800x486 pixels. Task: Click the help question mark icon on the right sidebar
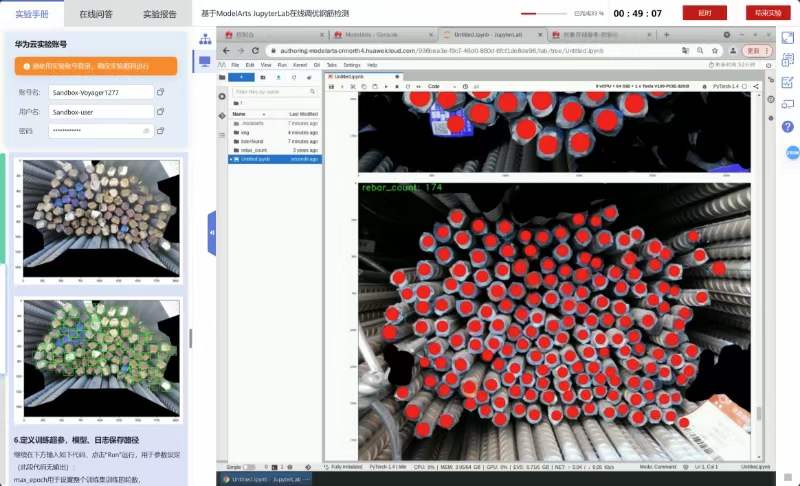[788, 126]
